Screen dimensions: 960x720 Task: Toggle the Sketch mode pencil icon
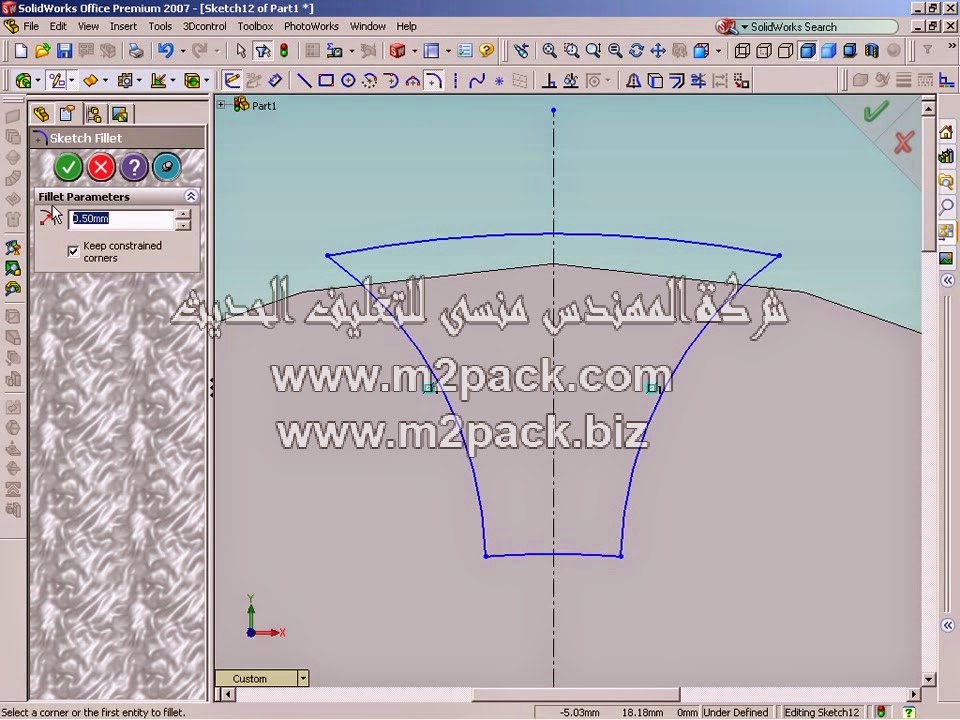tap(231, 81)
